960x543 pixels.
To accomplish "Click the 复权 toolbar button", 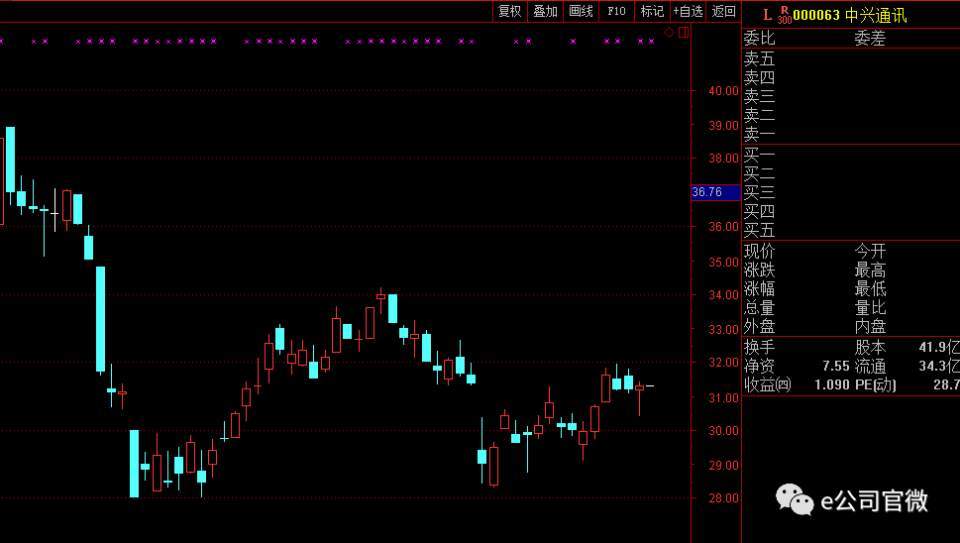I will click(510, 11).
